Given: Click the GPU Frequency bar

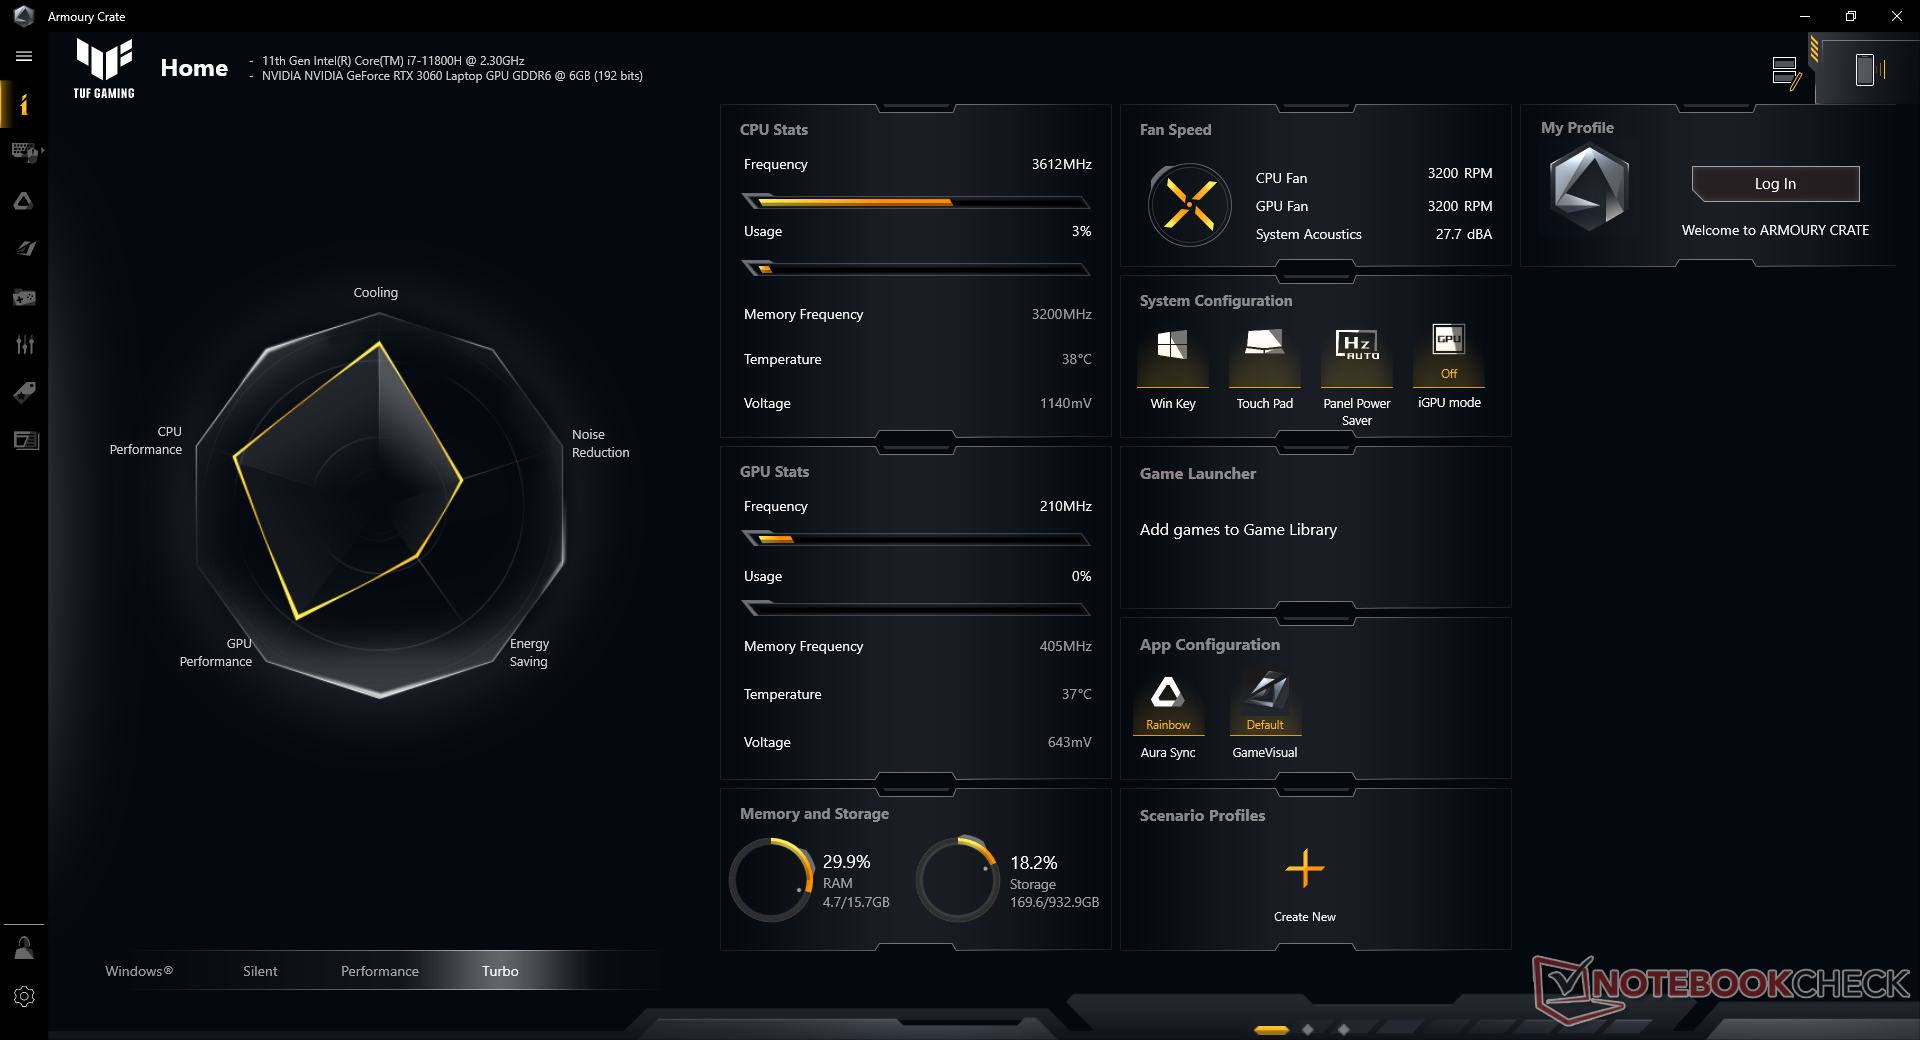Looking at the screenshot, I should [x=916, y=539].
